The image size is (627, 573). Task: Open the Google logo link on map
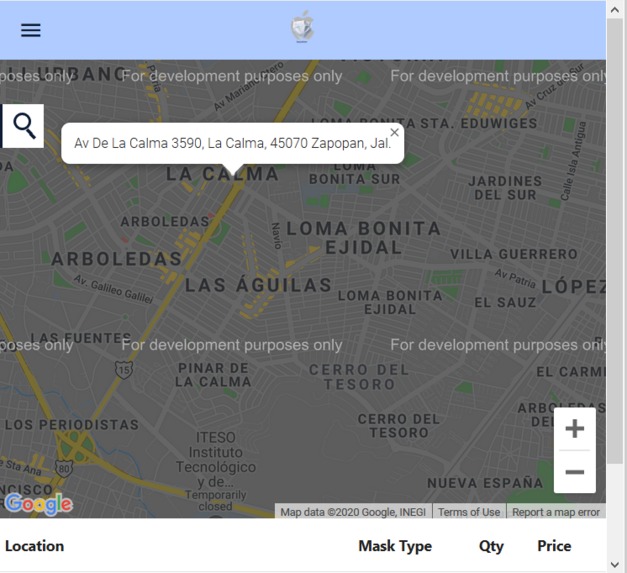(38, 504)
